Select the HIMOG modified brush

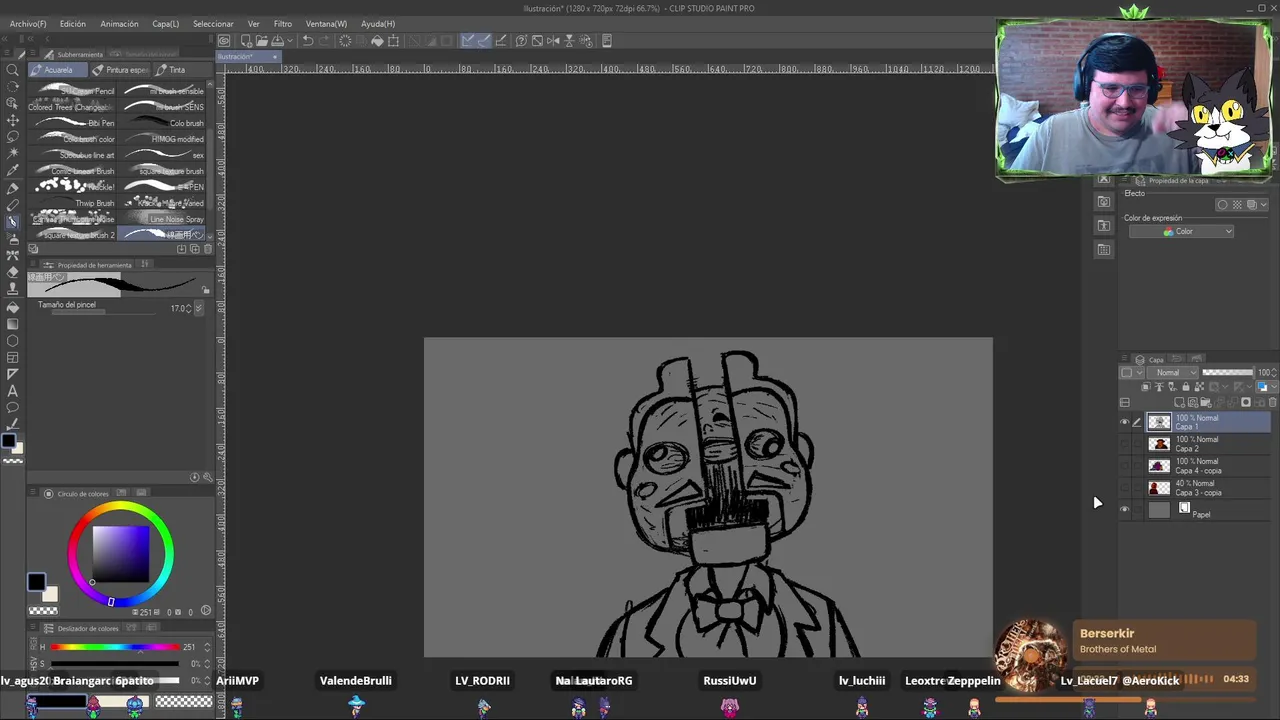[x=162, y=139]
